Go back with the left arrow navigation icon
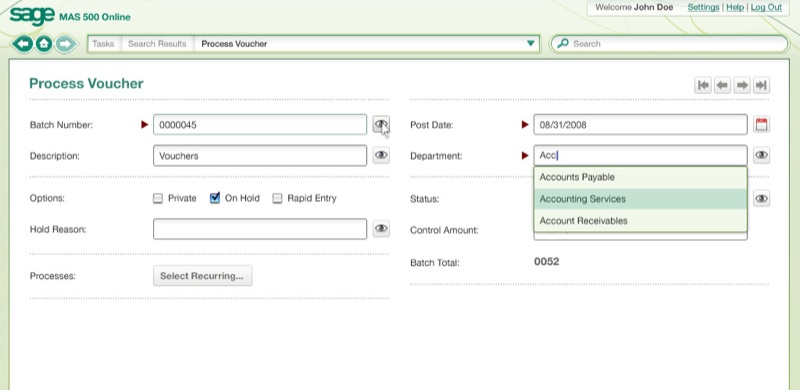The width and height of the screenshot is (800, 390). pyautogui.click(x=22, y=44)
